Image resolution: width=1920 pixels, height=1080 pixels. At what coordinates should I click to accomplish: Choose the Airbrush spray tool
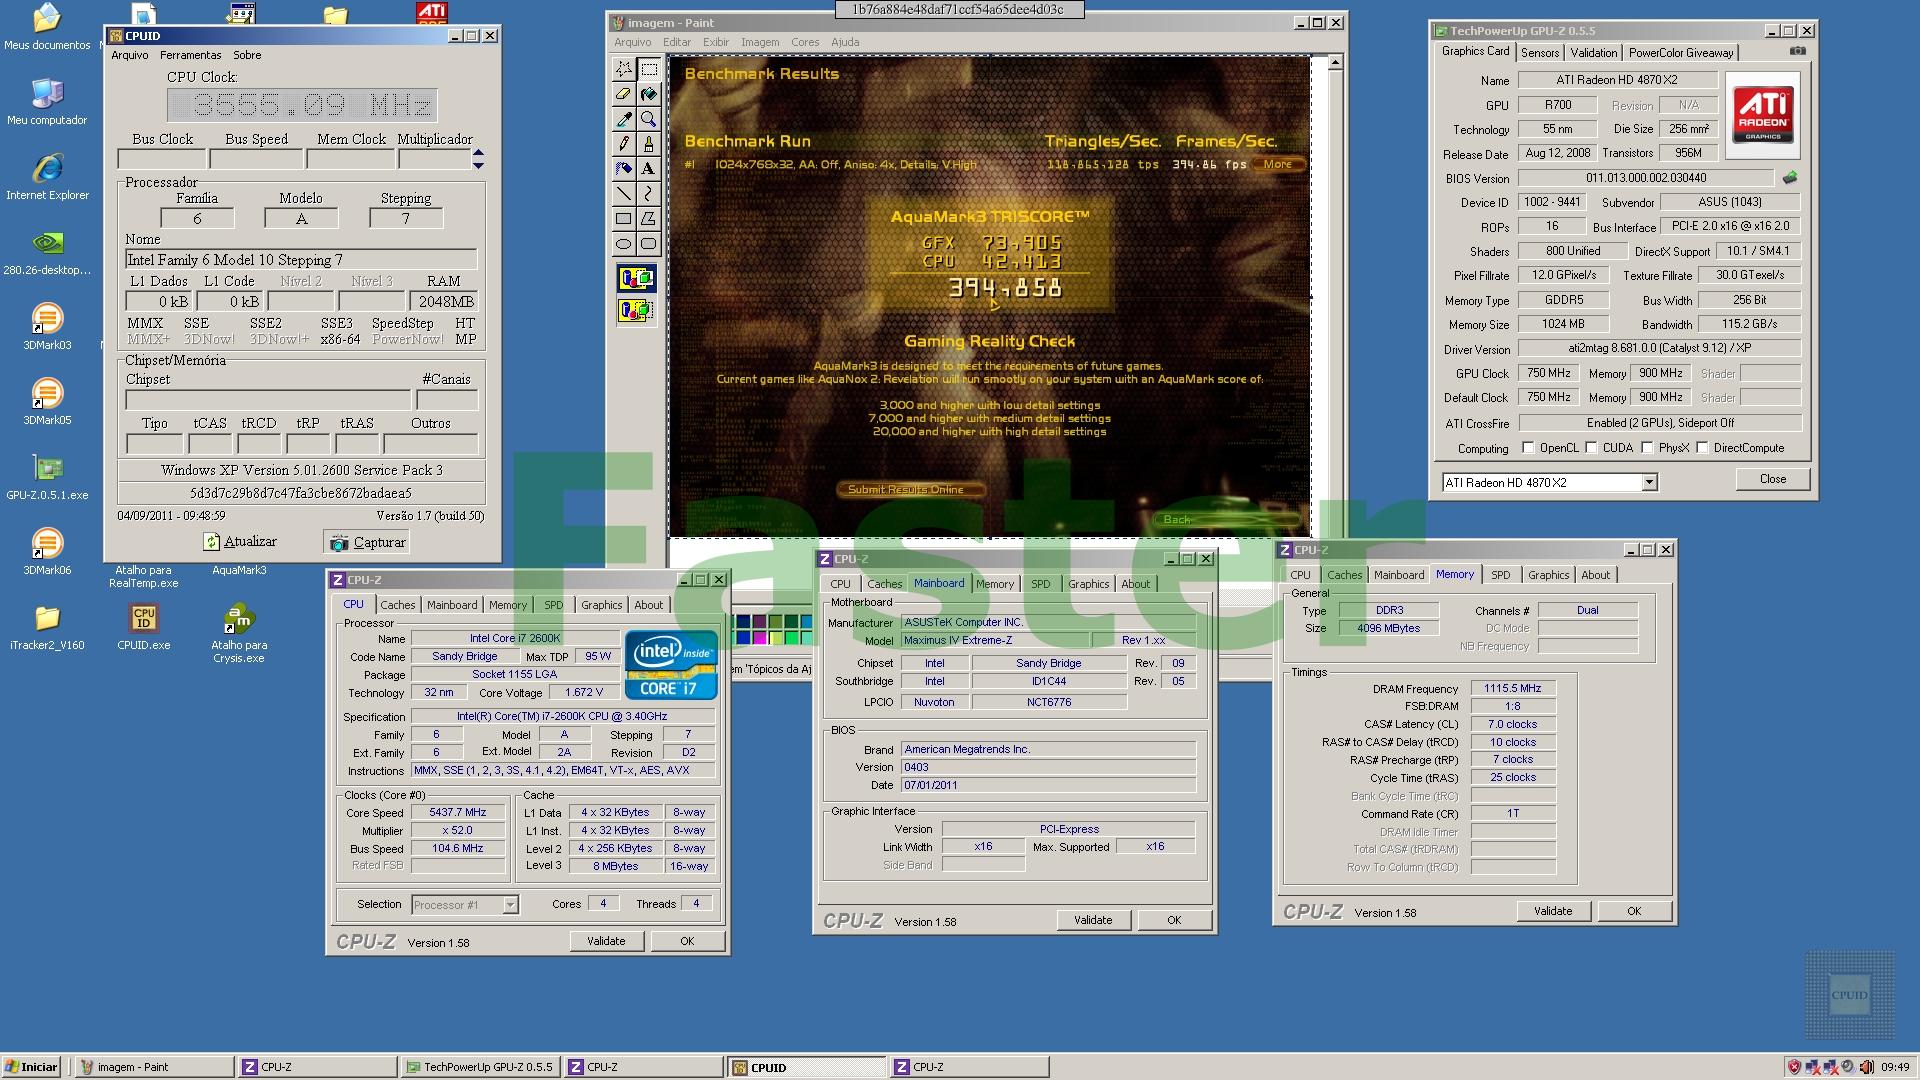(624, 169)
